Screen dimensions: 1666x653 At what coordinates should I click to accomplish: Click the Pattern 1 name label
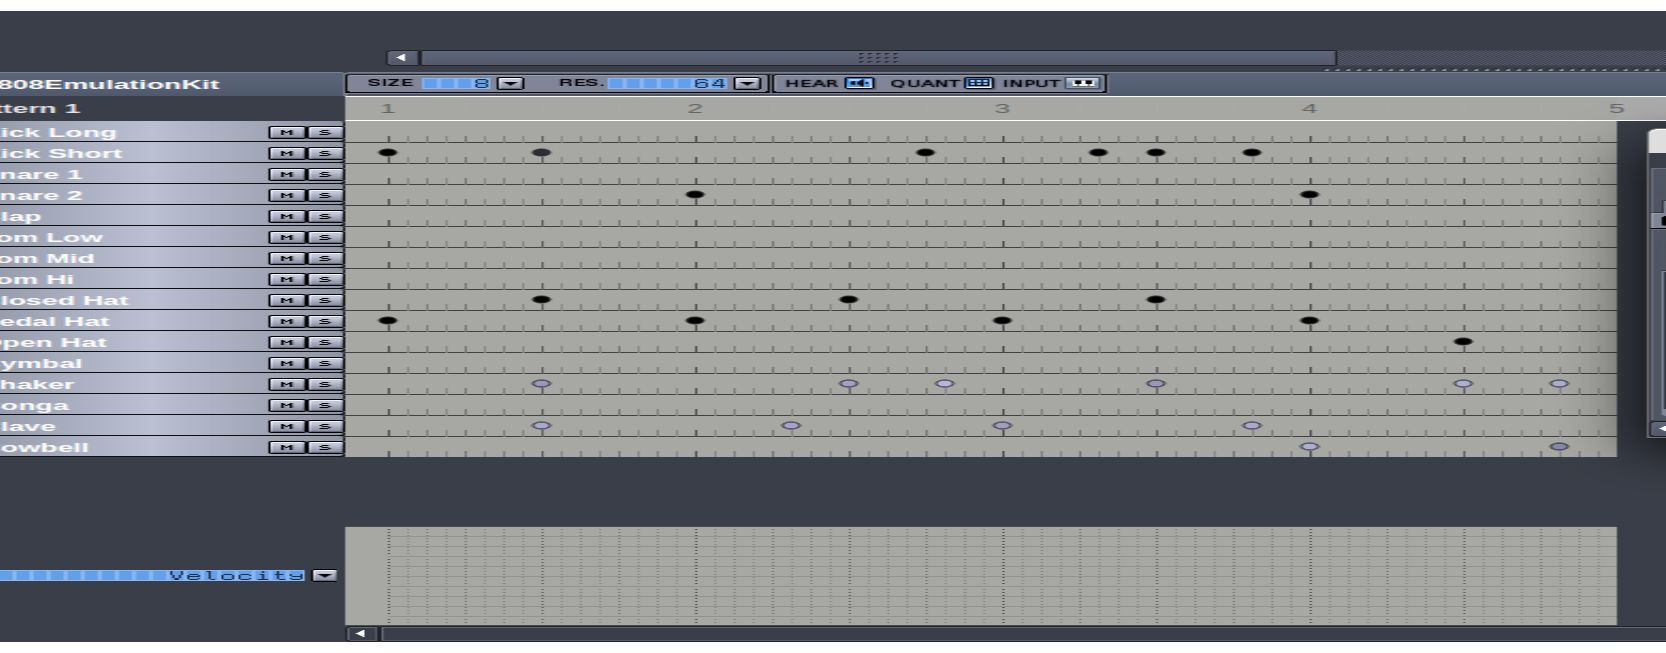pyautogui.click(x=39, y=108)
